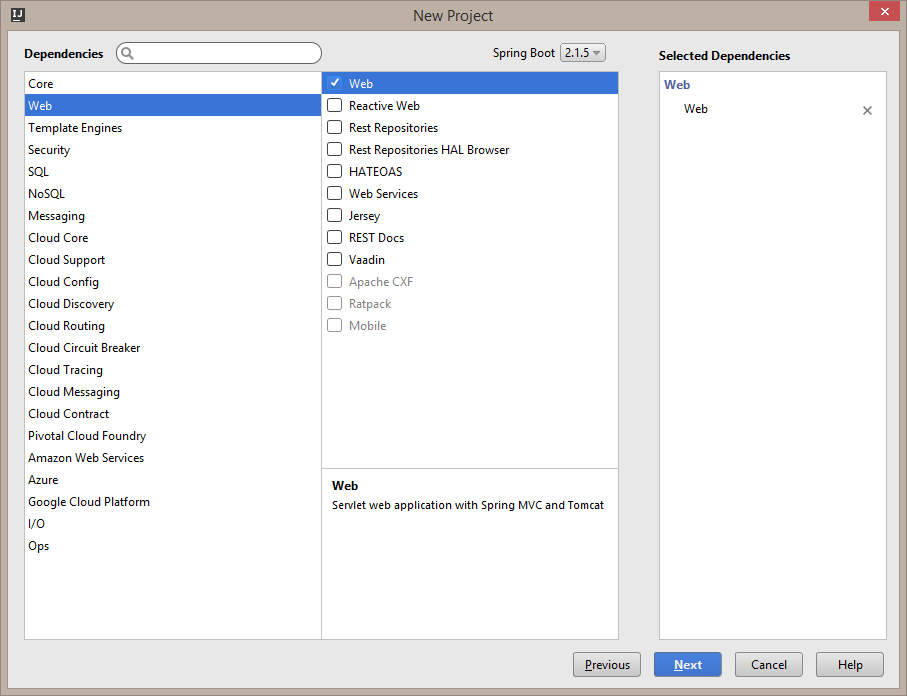This screenshot has height=696, width=907.
Task: Tick the Vaadin checkbox
Action: click(x=334, y=259)
